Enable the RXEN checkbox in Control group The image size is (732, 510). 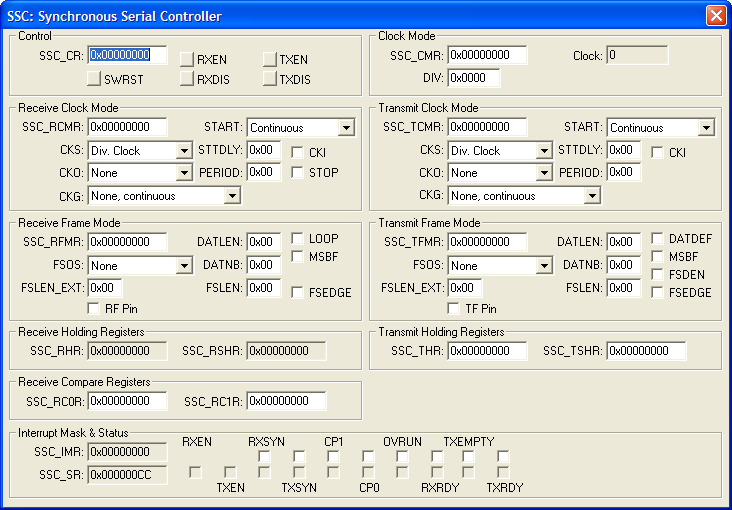point(187,59)
